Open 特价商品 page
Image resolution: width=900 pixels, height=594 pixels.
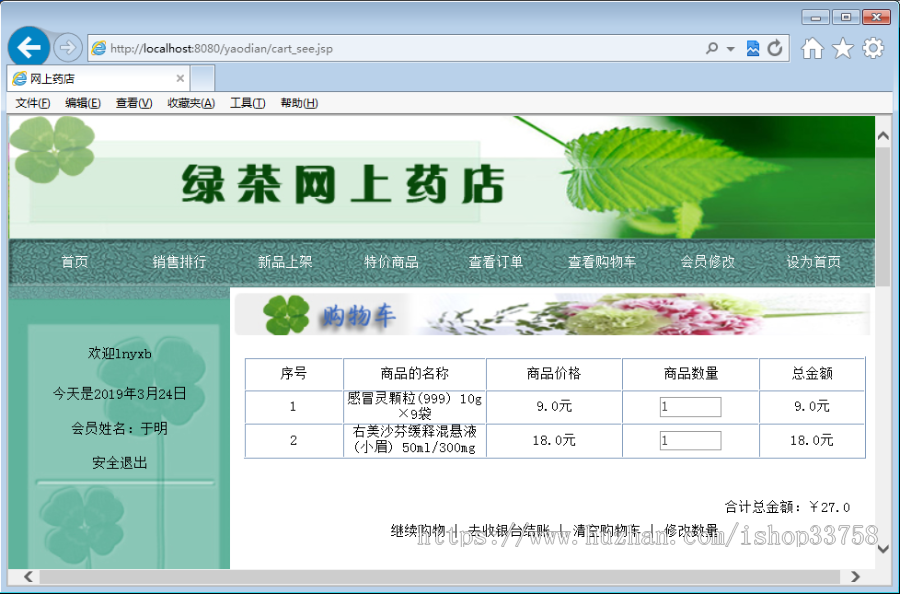[390, 261]
